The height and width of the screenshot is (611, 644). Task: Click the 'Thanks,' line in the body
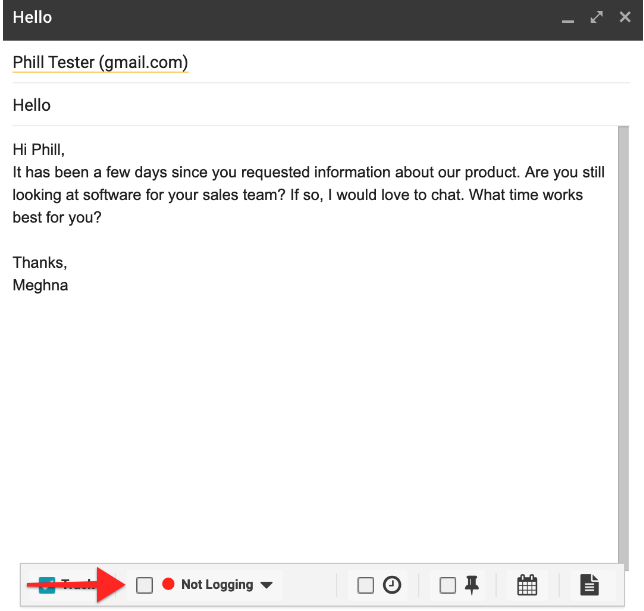click(40, 262)
